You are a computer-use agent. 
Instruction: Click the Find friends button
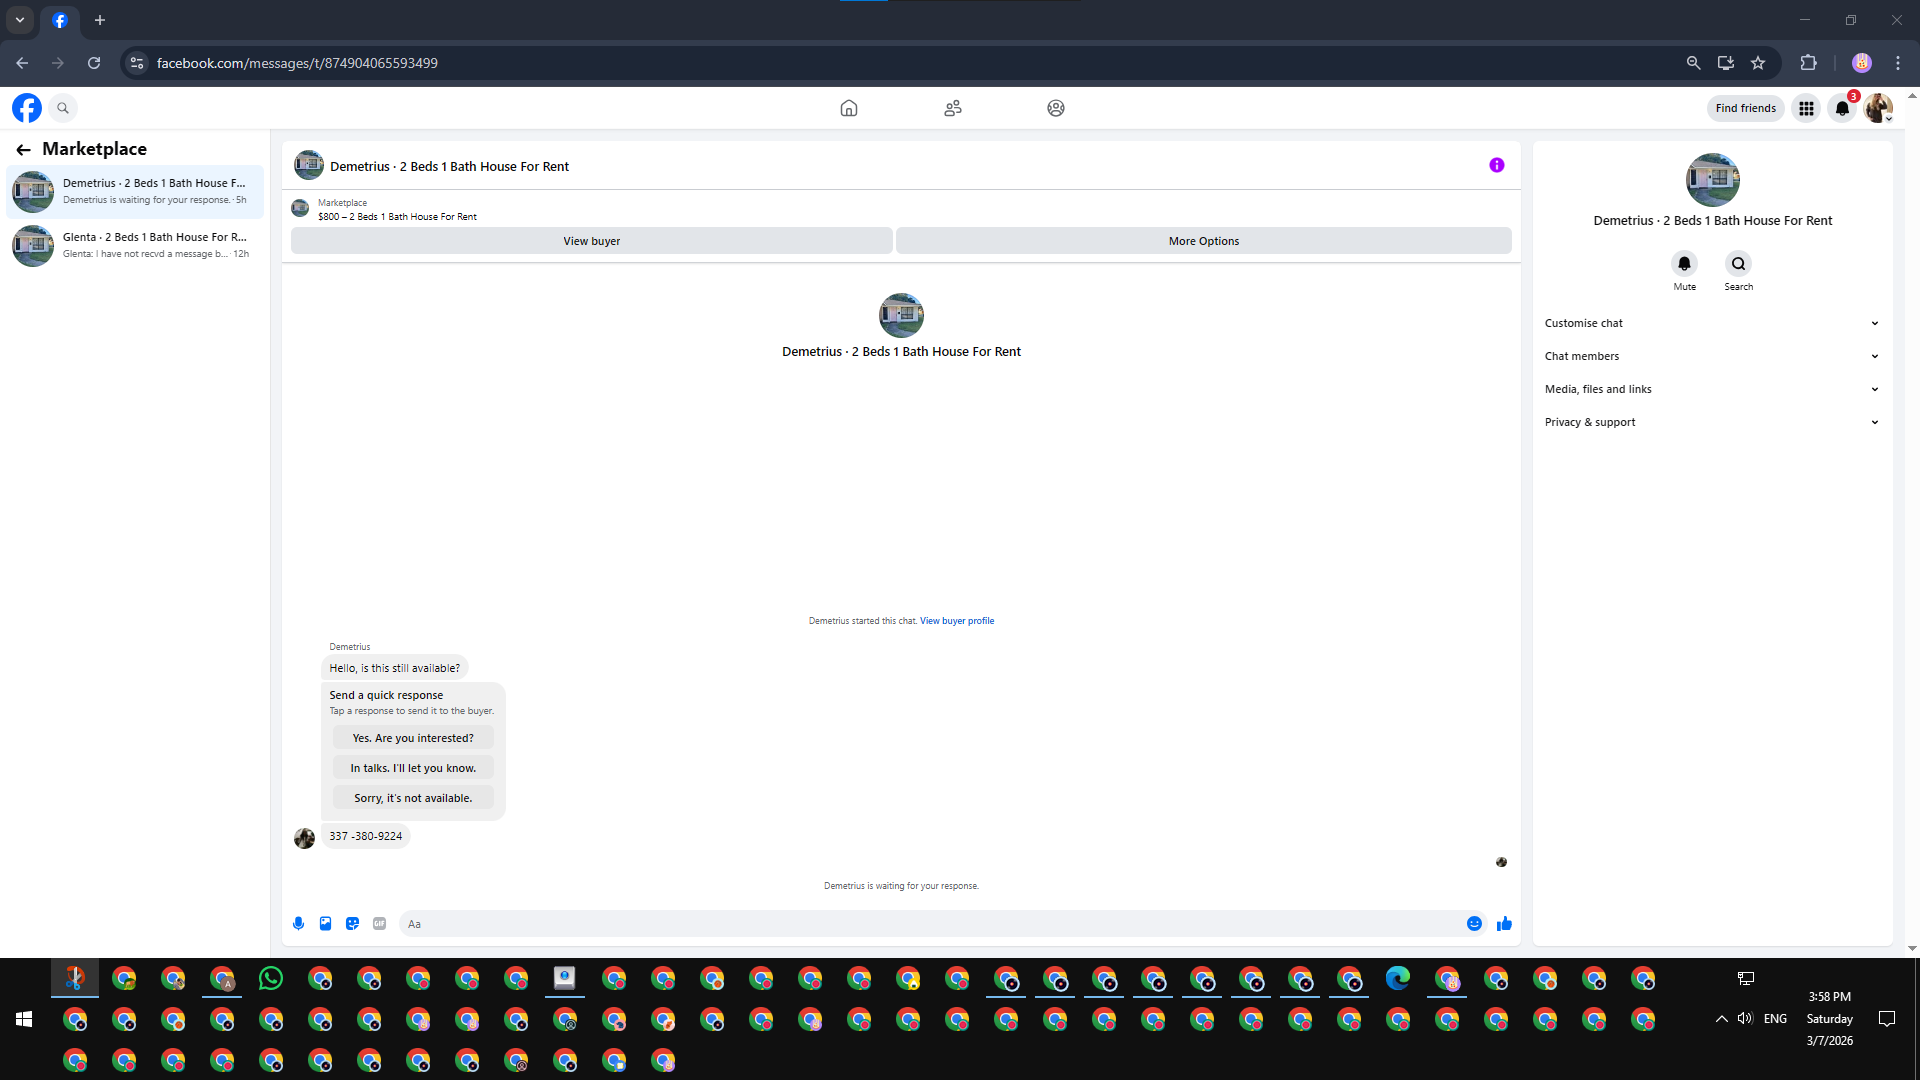coord(1745,108)
